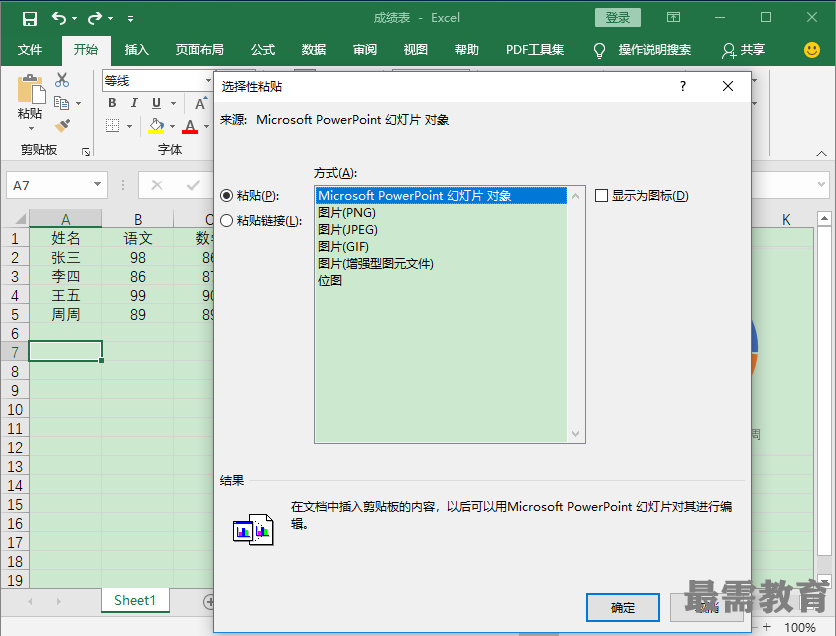Open the fill color dropdown arrow
The width and height of the screenshot is (836, 636).
coord(172,126)
